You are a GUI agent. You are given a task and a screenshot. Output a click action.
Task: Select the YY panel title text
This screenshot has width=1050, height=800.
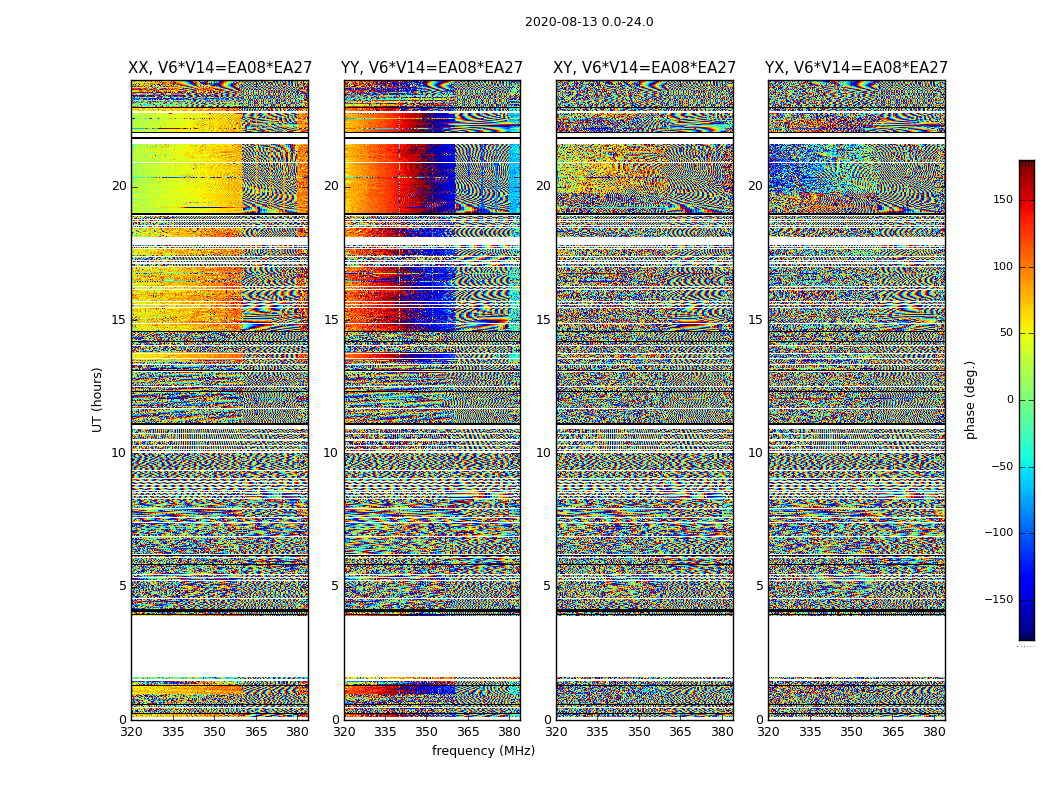[x=432, y=68]
